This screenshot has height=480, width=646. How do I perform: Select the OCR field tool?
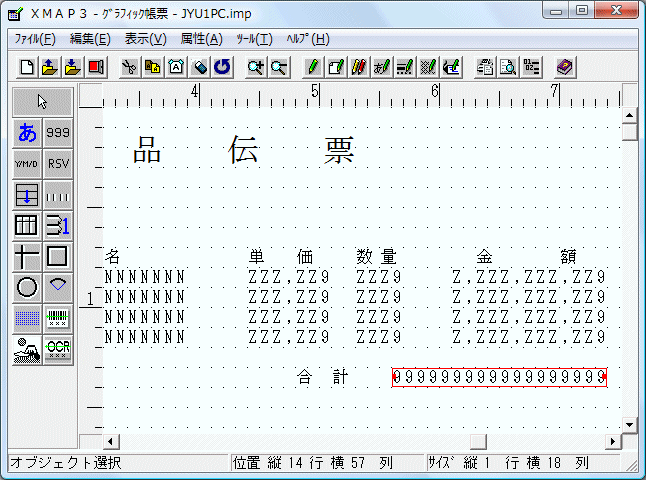coord(58,350)
